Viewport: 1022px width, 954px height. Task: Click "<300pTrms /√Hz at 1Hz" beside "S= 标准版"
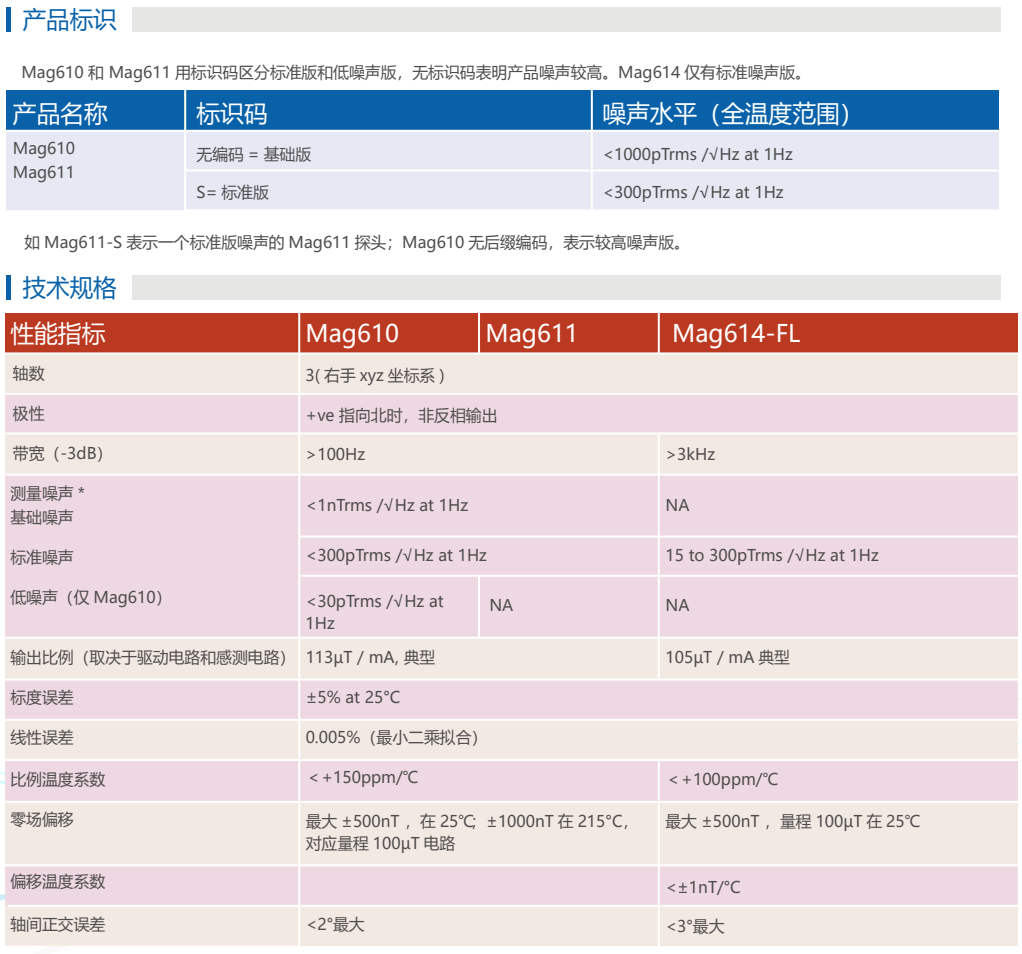pyautogui.click(x=694, y=193)
